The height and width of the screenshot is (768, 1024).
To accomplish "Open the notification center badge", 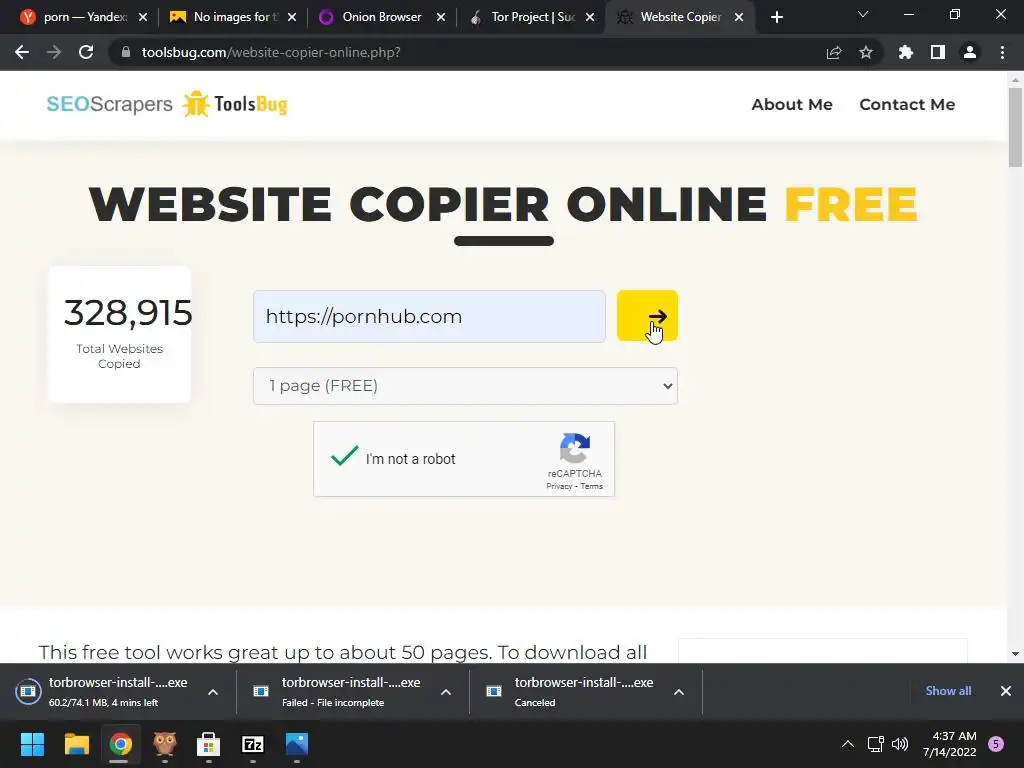I will point(996,744).
